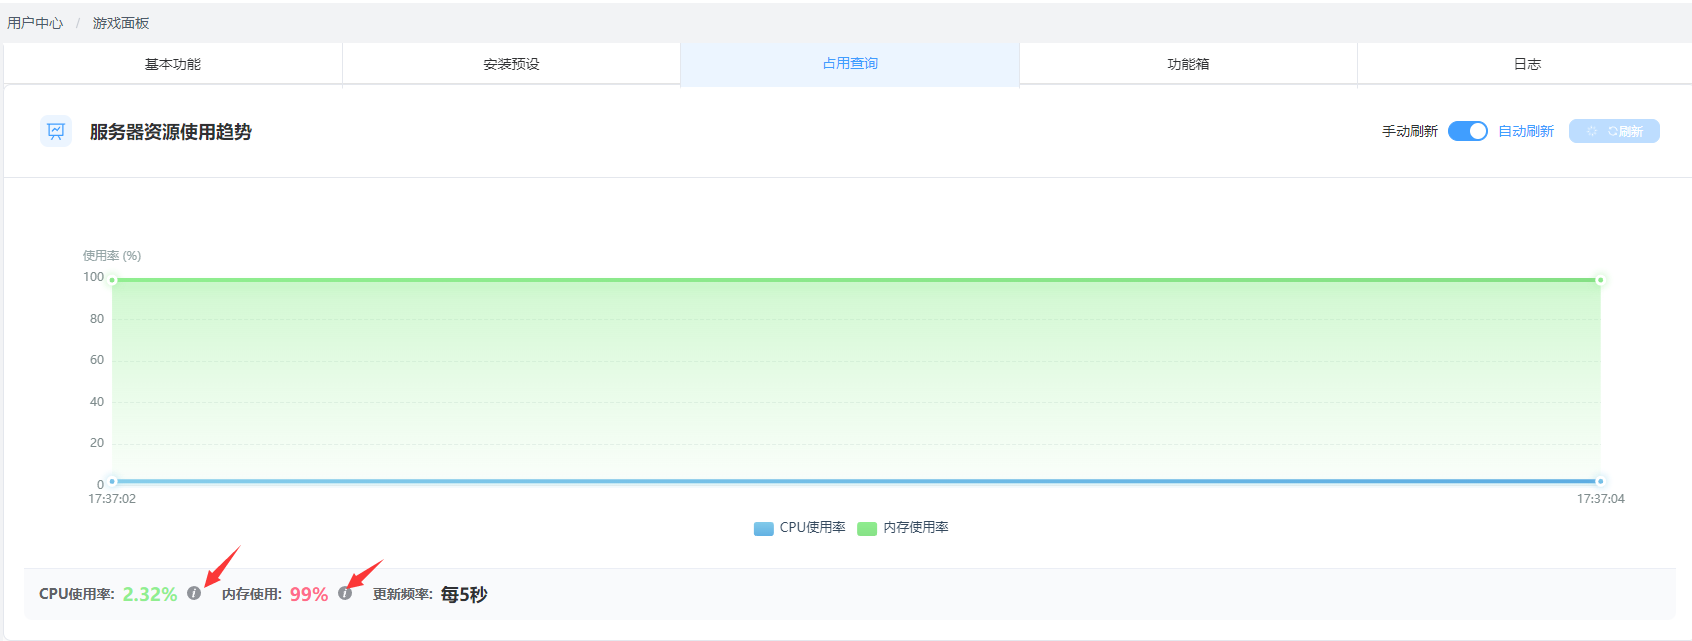Click the info icon beside CPU使用率 value
Image resolution: width=1692 pixels, height=641 pixels.
[x=194, y=593]
